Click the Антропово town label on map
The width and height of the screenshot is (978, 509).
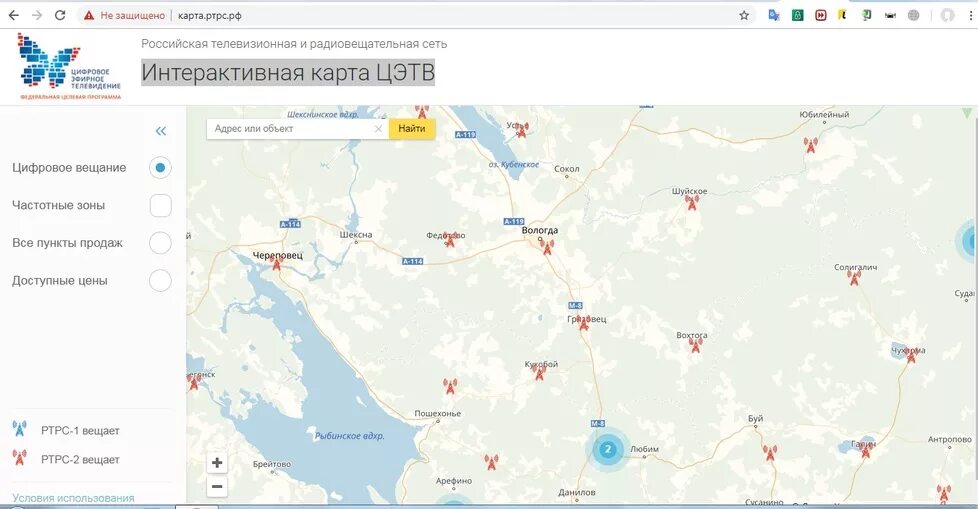point(949,440)
